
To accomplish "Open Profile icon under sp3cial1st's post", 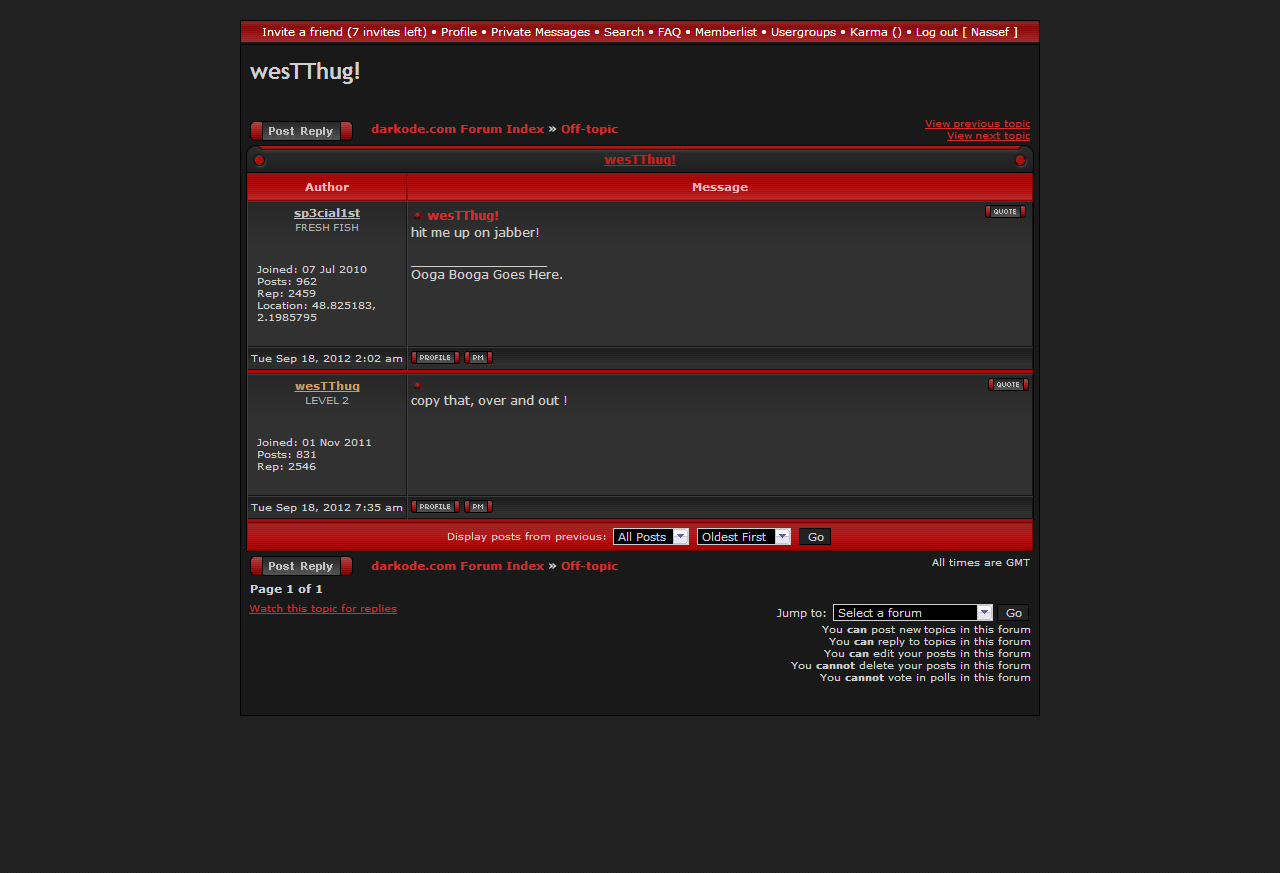I will coord(435,358).
